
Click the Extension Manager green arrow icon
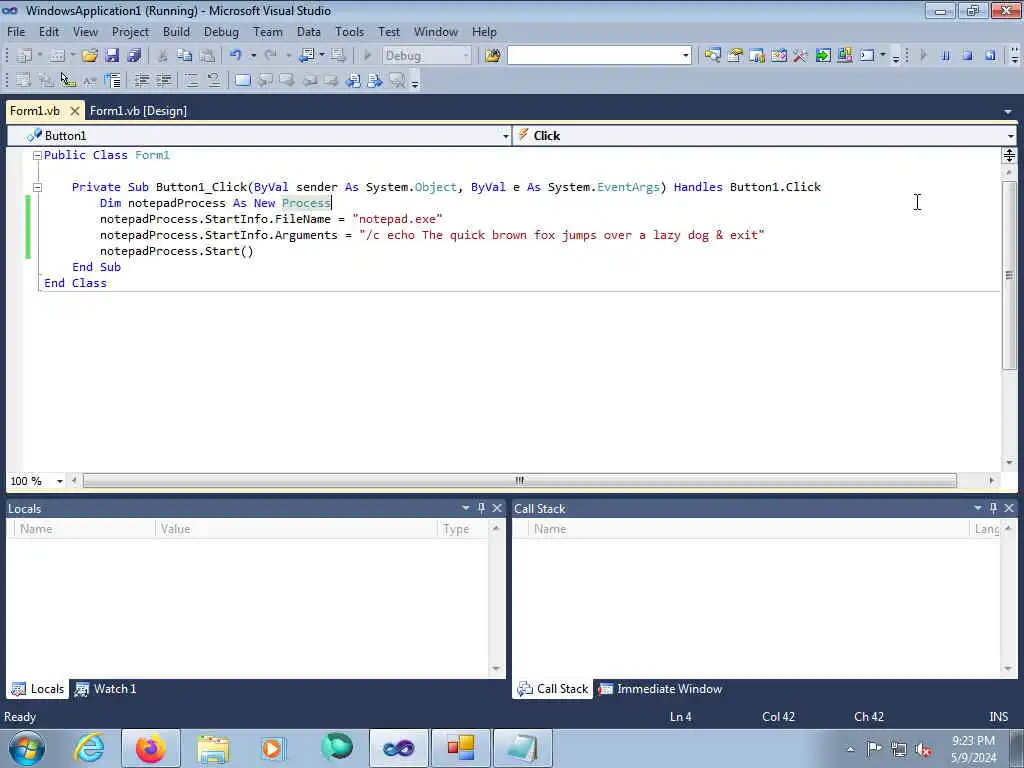[823, 56]
